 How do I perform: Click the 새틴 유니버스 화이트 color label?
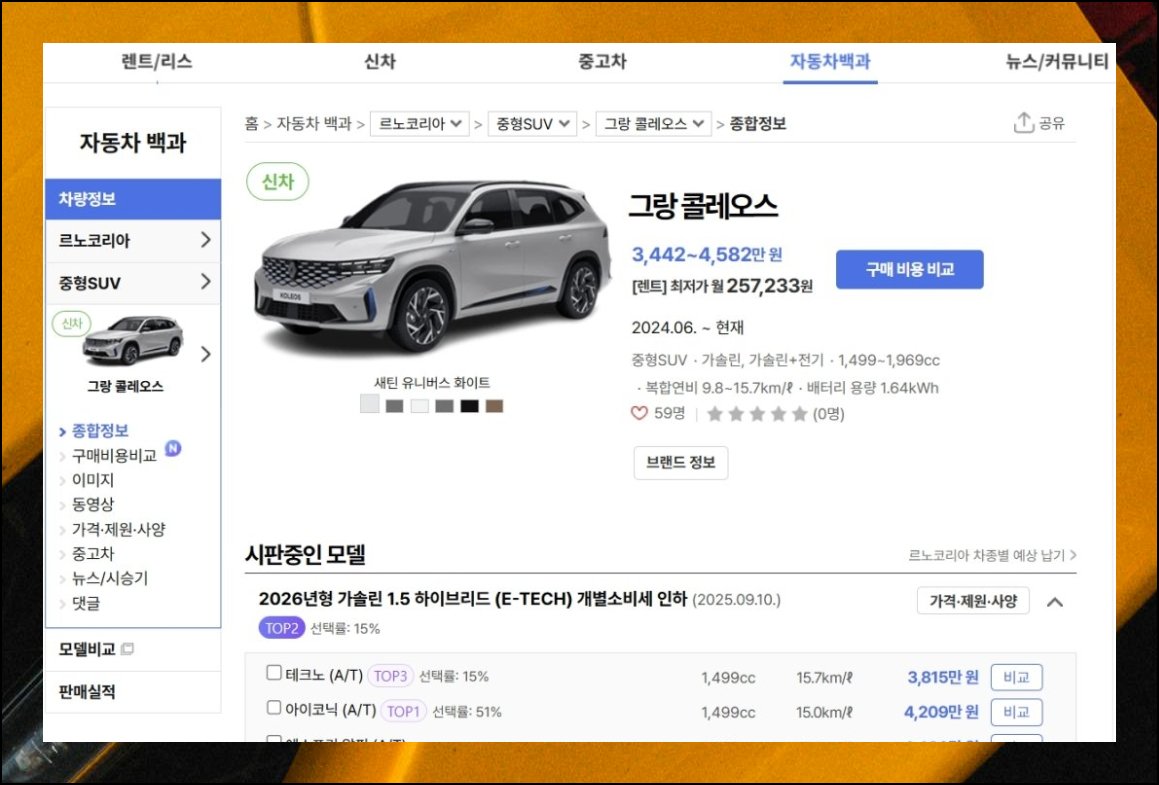(x=432, y=383)
